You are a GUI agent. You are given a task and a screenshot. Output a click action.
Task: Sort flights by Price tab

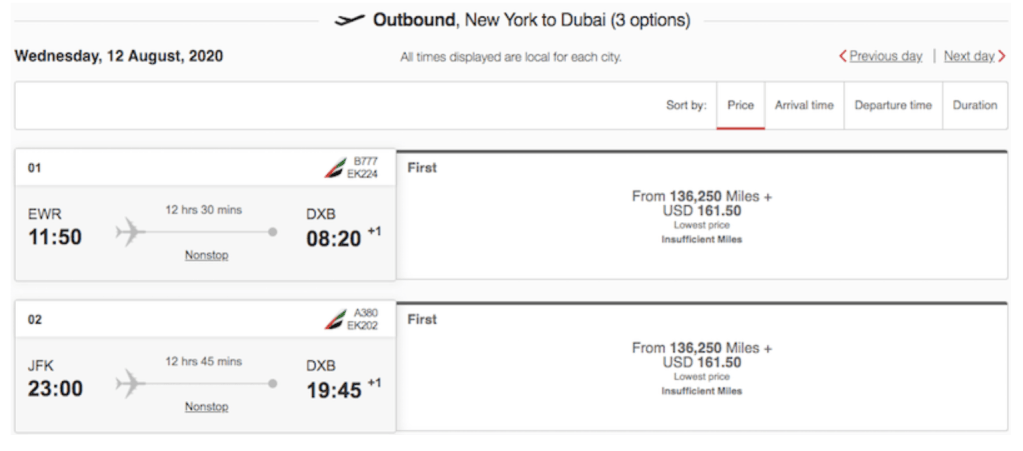[741, 105]
